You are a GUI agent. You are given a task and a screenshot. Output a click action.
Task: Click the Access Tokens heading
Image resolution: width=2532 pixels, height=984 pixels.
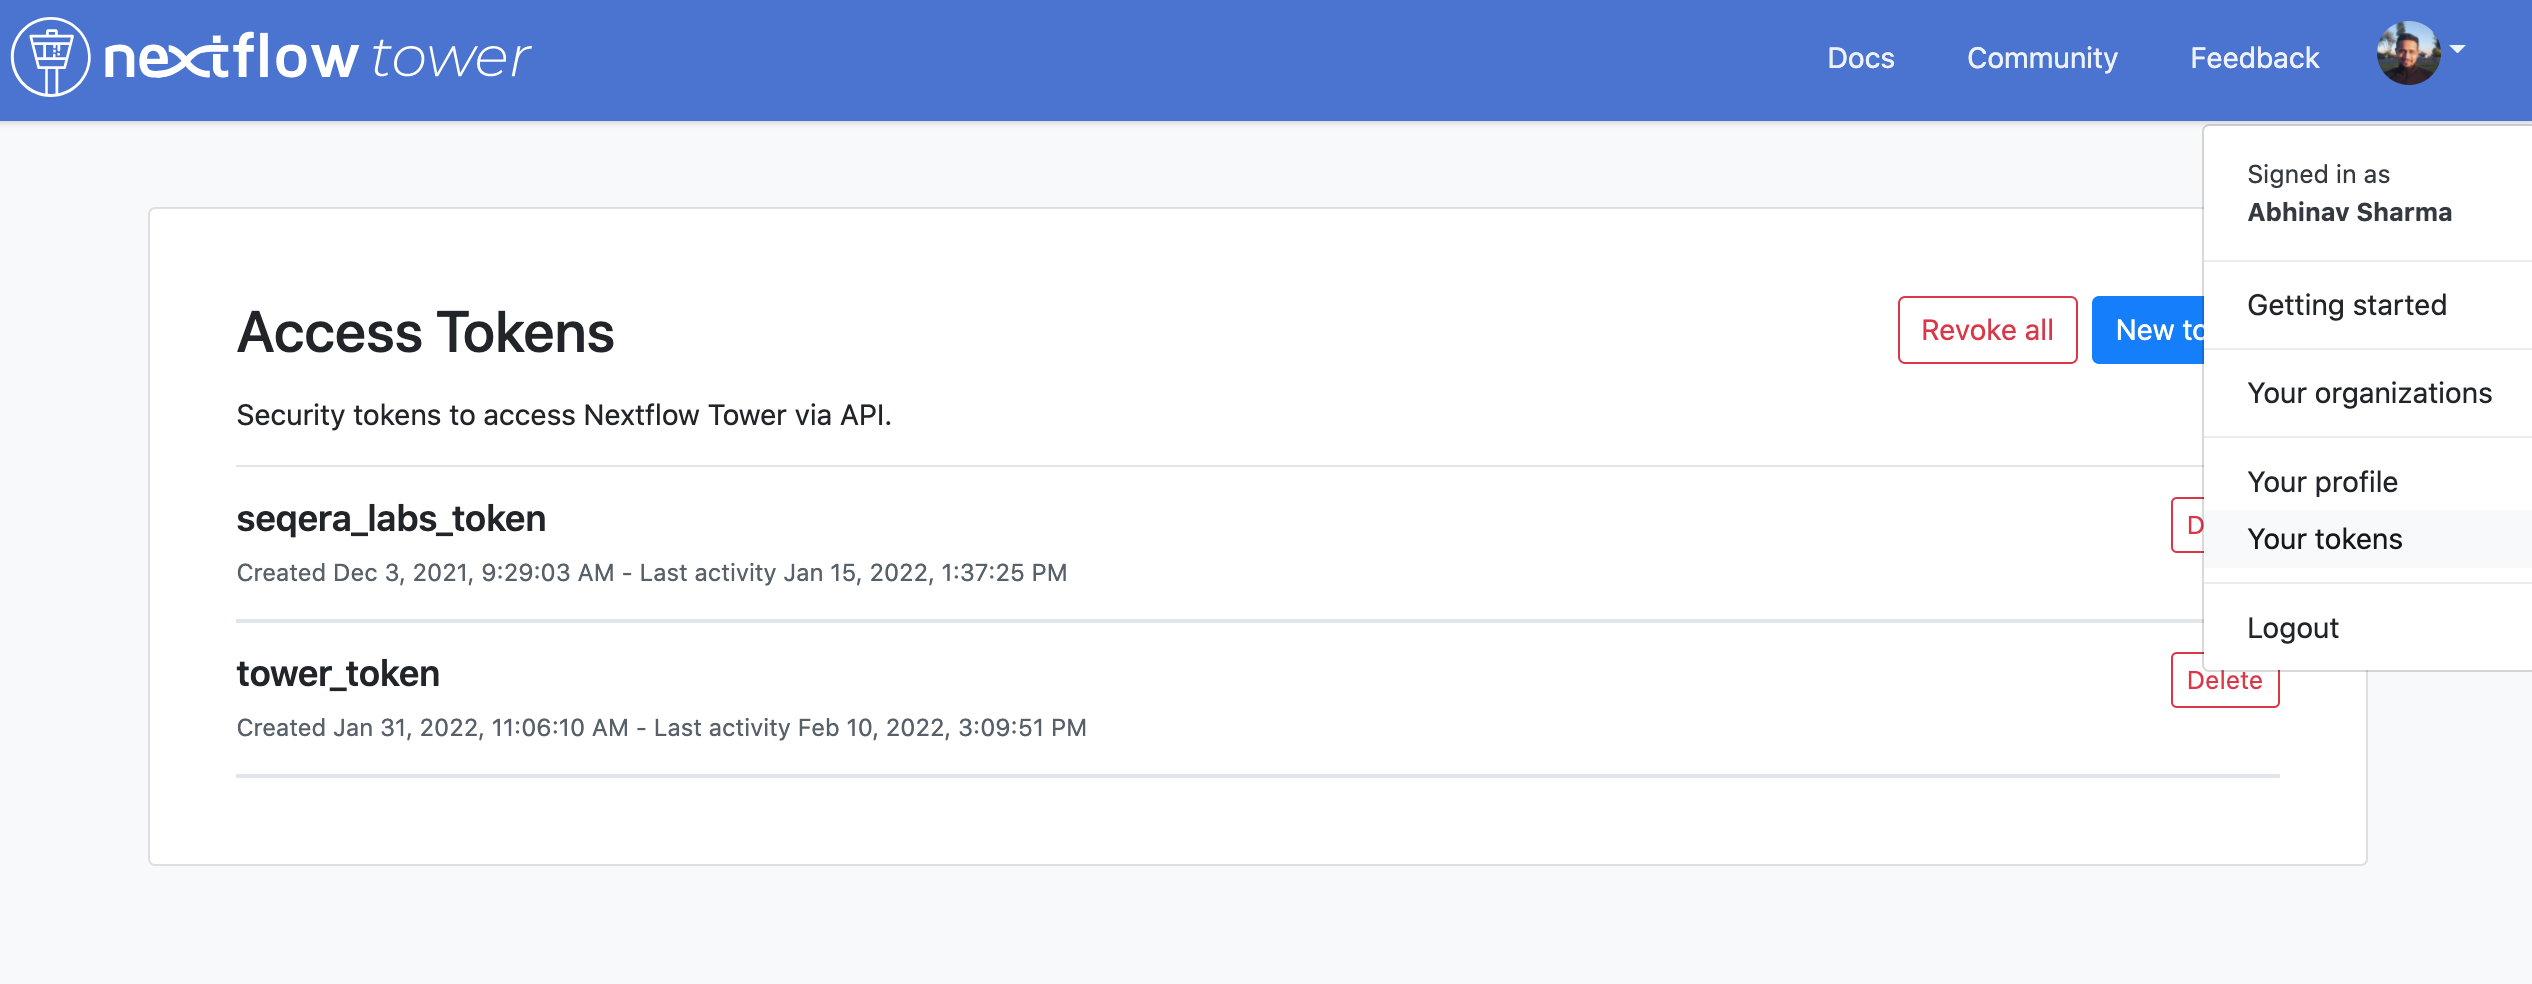pyautogui.click(x=425, y=332)
